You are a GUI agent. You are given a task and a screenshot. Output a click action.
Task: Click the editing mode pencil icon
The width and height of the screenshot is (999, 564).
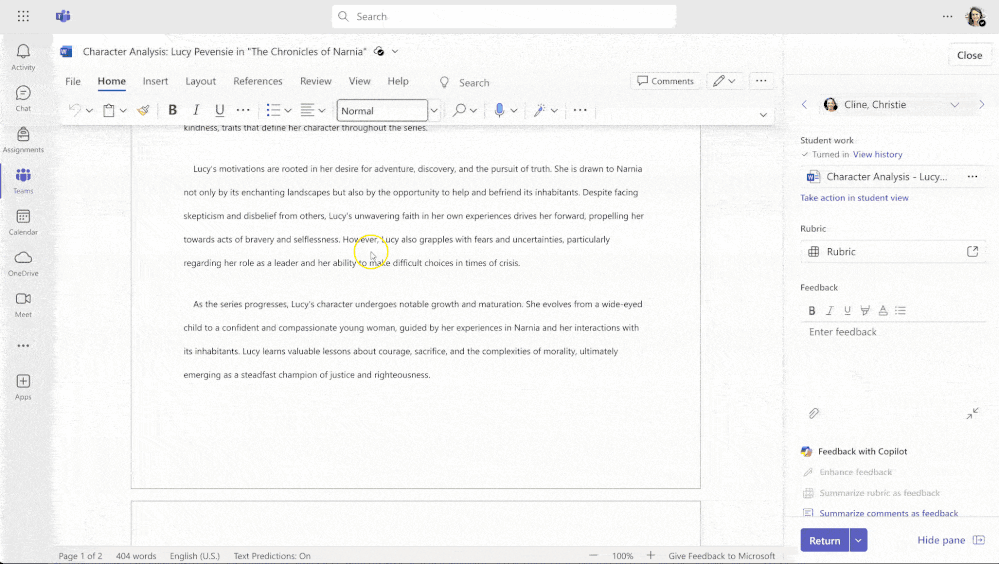(x=719, y=81)
